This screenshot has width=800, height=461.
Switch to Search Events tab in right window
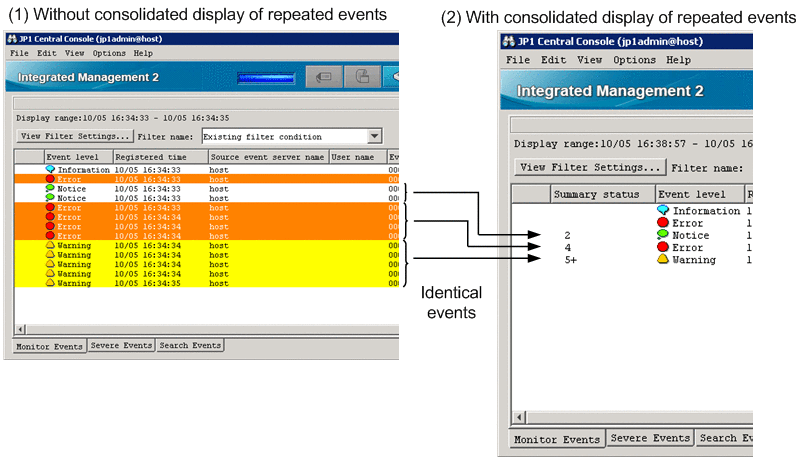coord(724,438)
